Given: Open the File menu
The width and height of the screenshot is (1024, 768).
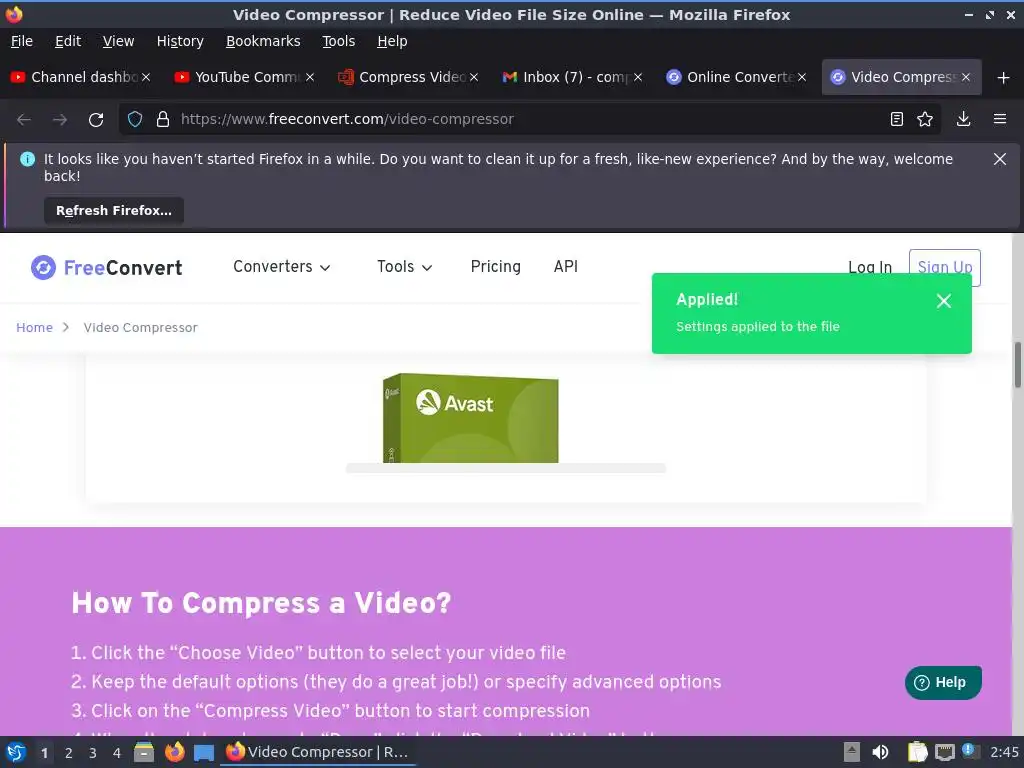Looking at the screenshot, I should [22, 41].
